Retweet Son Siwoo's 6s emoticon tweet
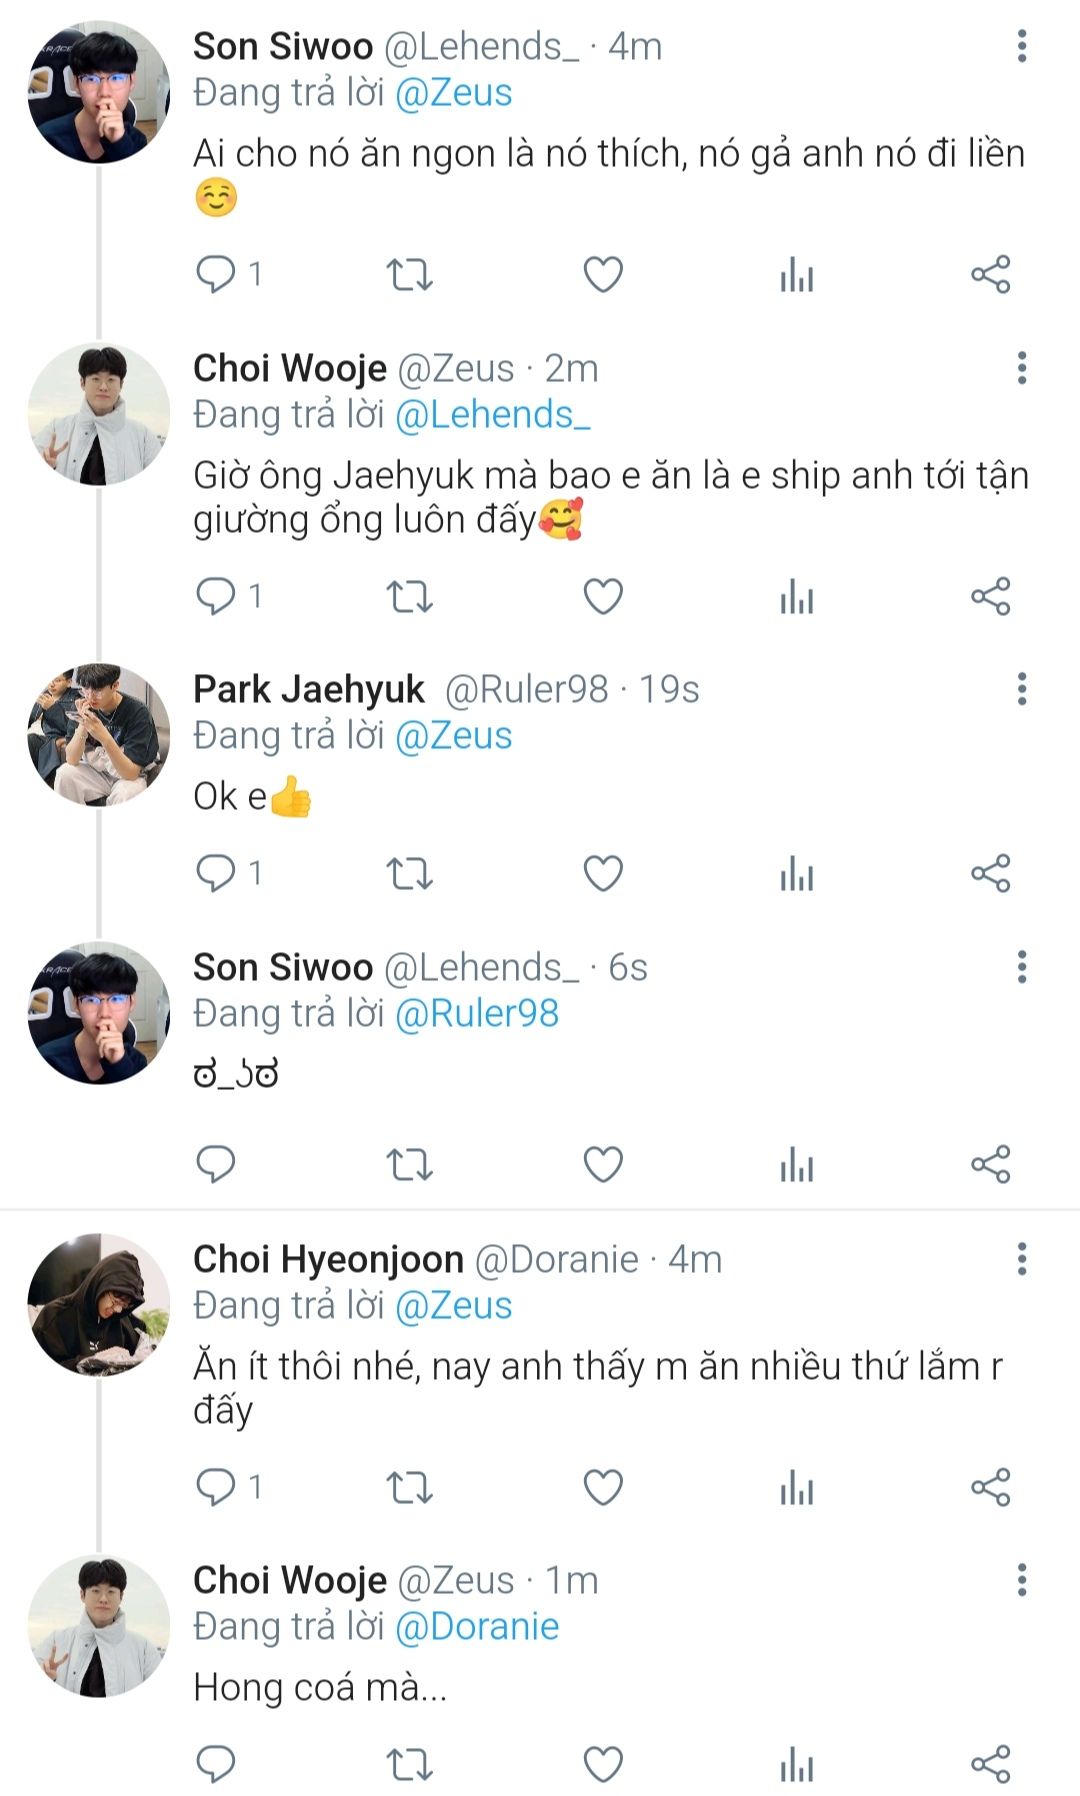This screenshot has height=1796, width=1080. click(x=409, y=1165)
